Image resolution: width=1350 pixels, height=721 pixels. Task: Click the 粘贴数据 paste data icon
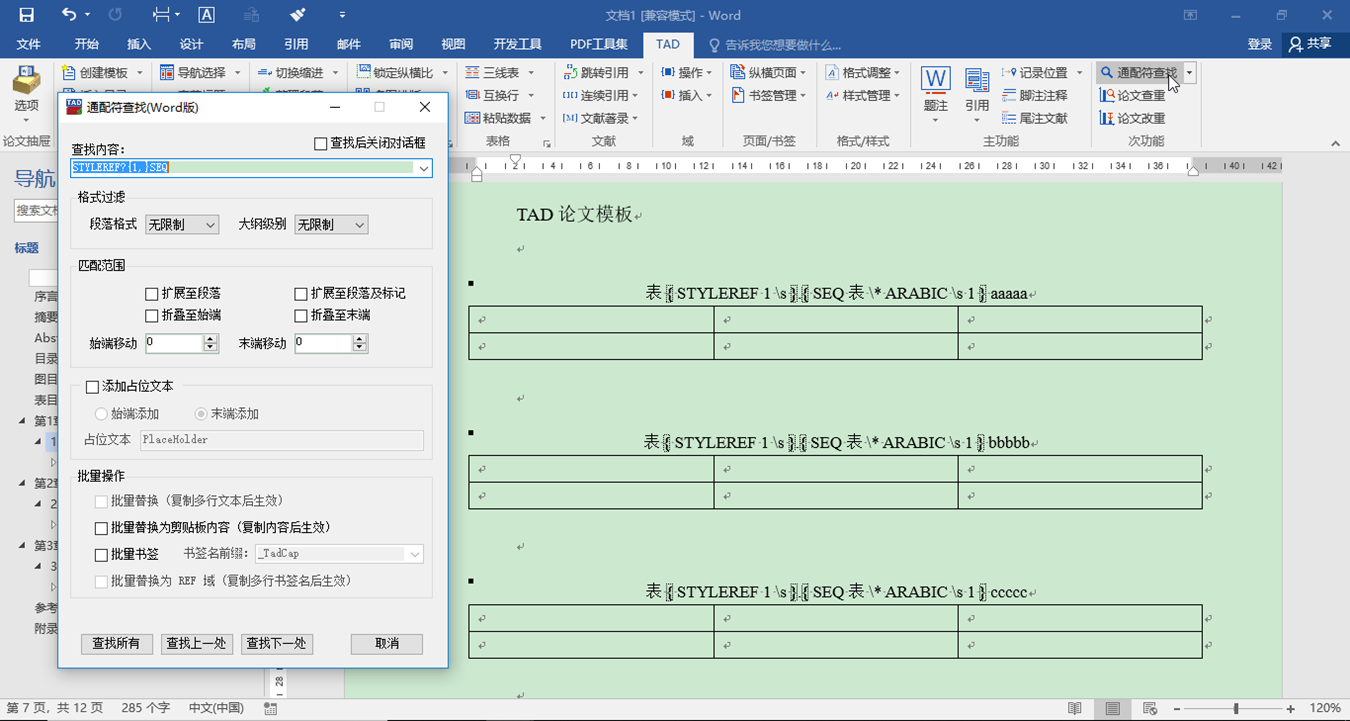[473, 118]
